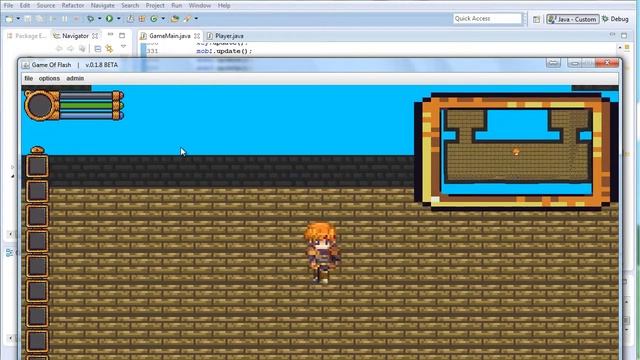640x360 pixels.
Task: Open the Window menu
Action: coord(200,6)
